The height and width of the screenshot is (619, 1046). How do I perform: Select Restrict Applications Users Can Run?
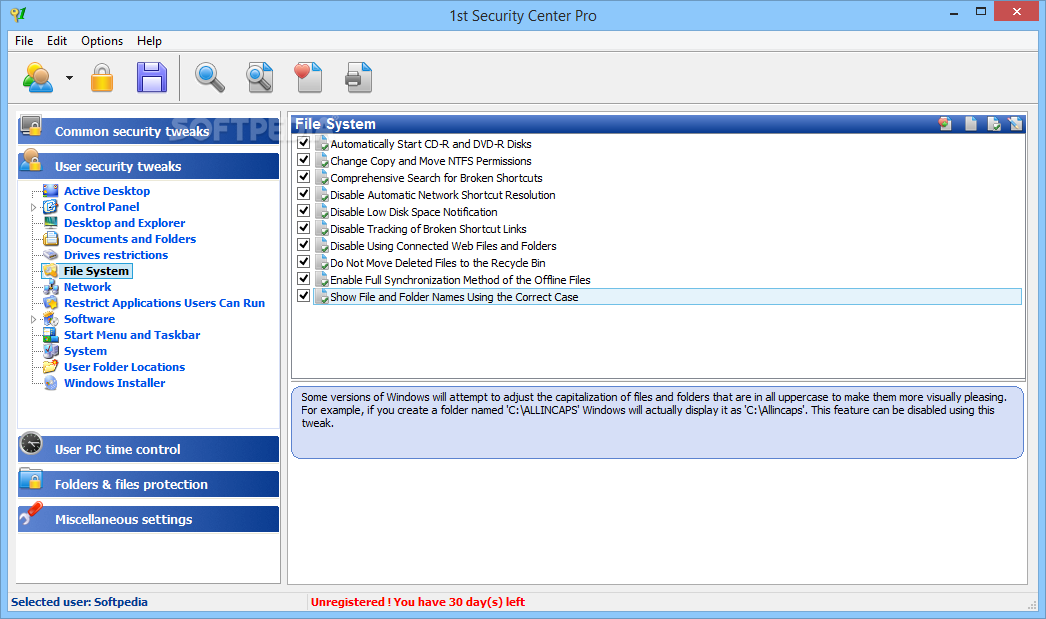tap(164, 303)
